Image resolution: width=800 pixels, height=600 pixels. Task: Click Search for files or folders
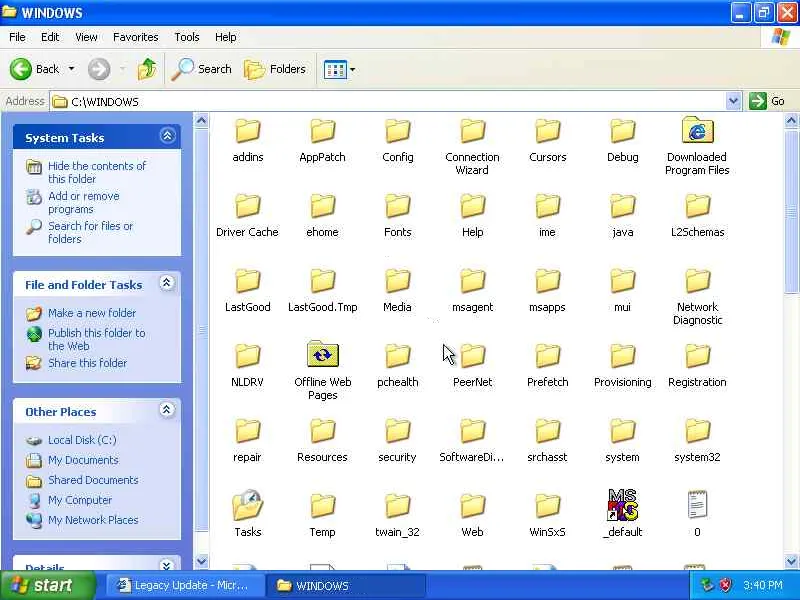coord(90,232)
